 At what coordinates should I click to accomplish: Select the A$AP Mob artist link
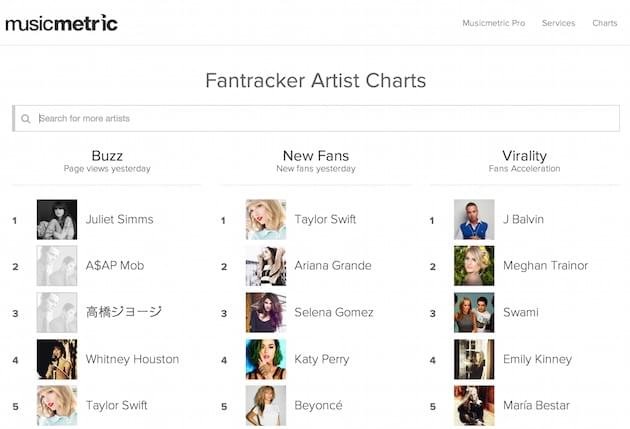[115, 266]
